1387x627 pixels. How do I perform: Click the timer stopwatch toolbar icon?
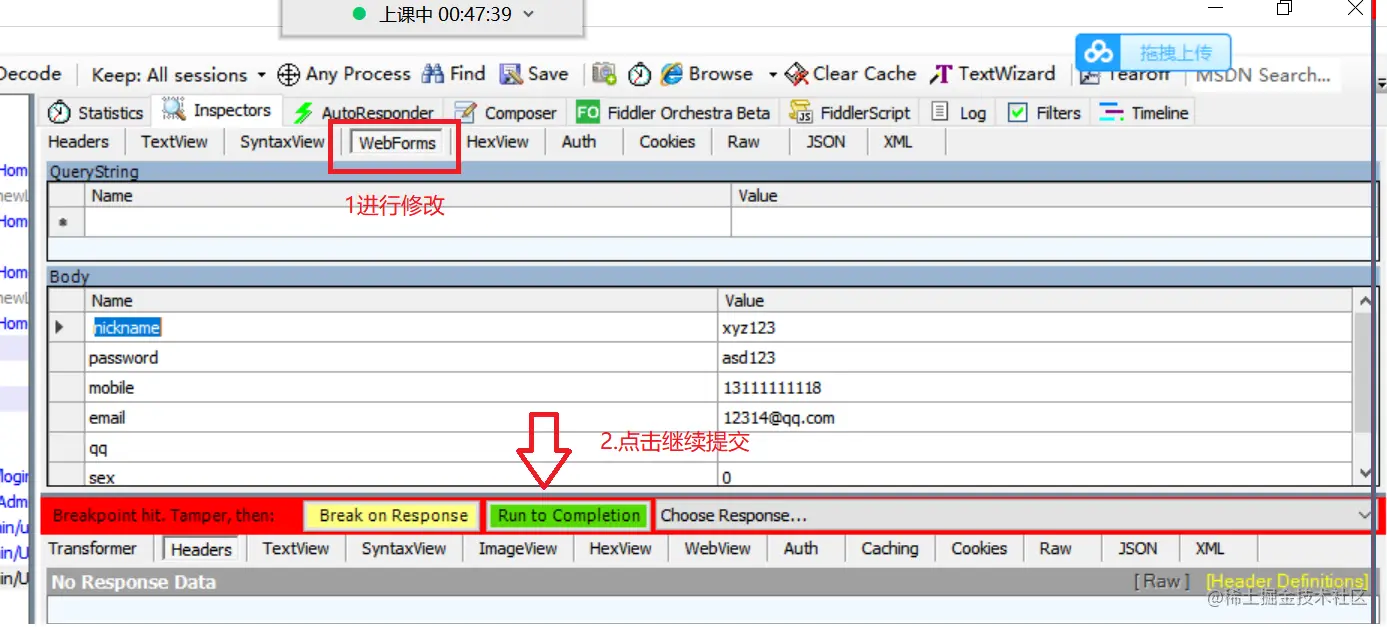(640, 74)
